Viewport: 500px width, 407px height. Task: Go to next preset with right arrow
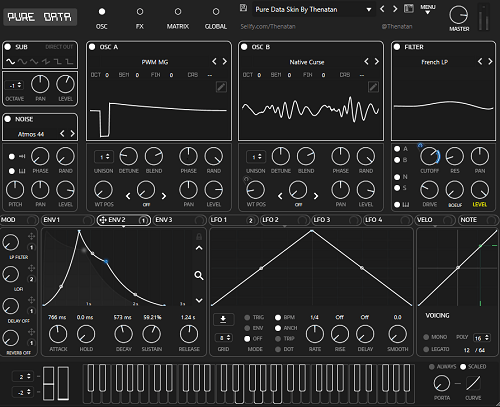(395, 9)
